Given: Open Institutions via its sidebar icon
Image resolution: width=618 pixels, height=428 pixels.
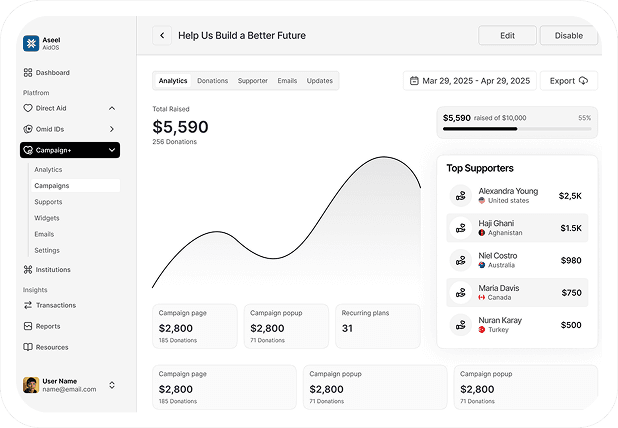Looking at the screenshot, I should tap(28, 269).
